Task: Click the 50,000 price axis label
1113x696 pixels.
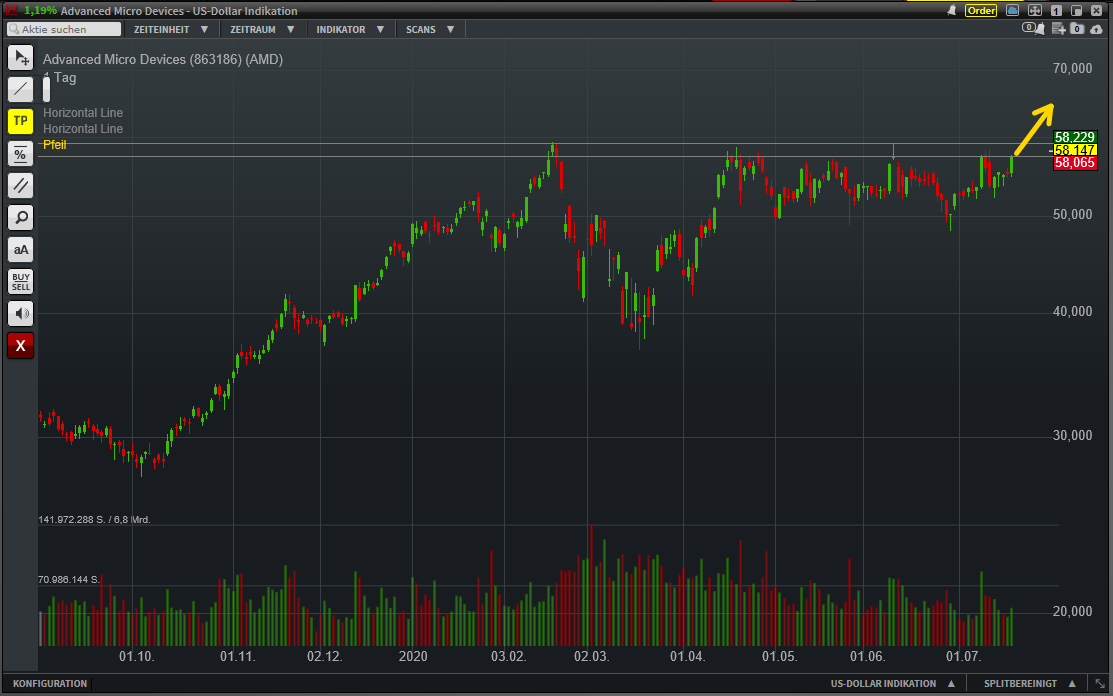Action: 1073,214
